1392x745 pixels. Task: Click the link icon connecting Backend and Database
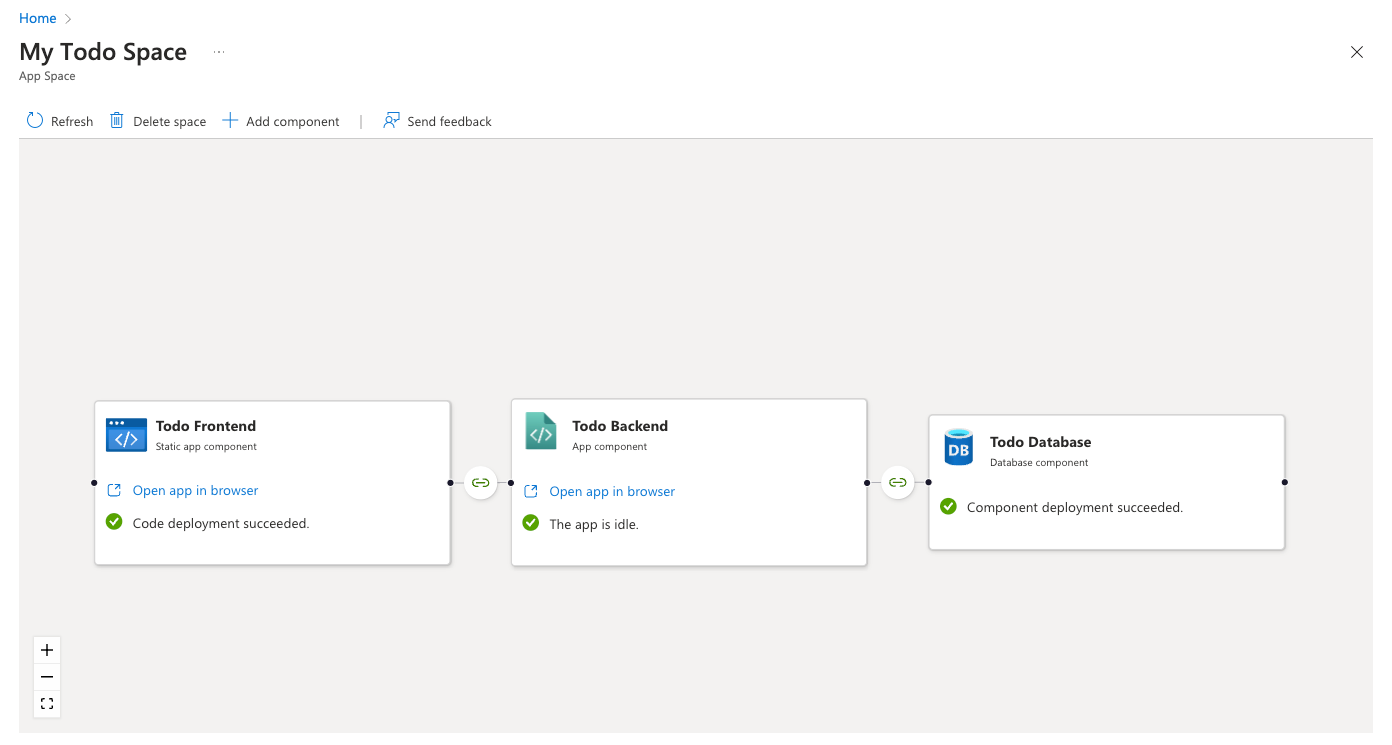coord(897,482)
